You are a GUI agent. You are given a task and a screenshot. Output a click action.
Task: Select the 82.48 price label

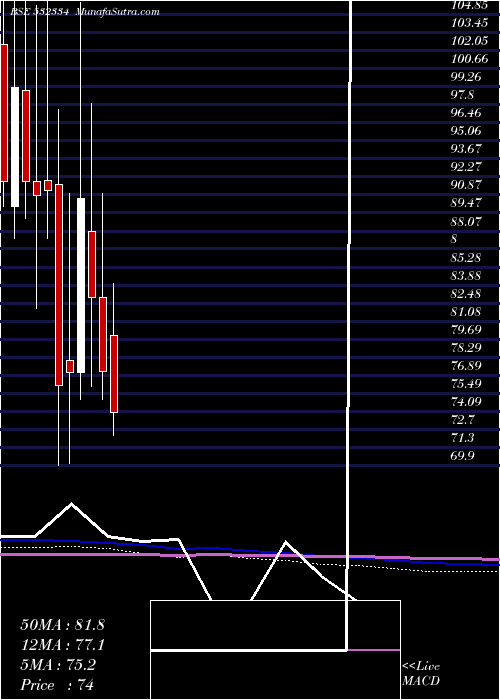(467, 293)
